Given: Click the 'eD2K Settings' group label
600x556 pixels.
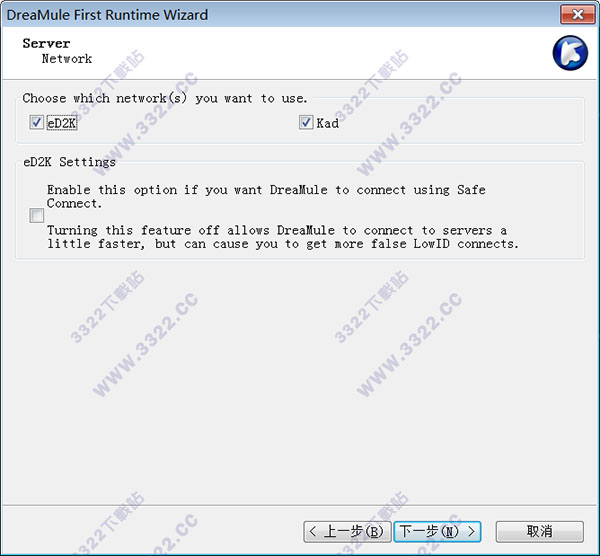Looking at the screenshot, I should 69,162.
